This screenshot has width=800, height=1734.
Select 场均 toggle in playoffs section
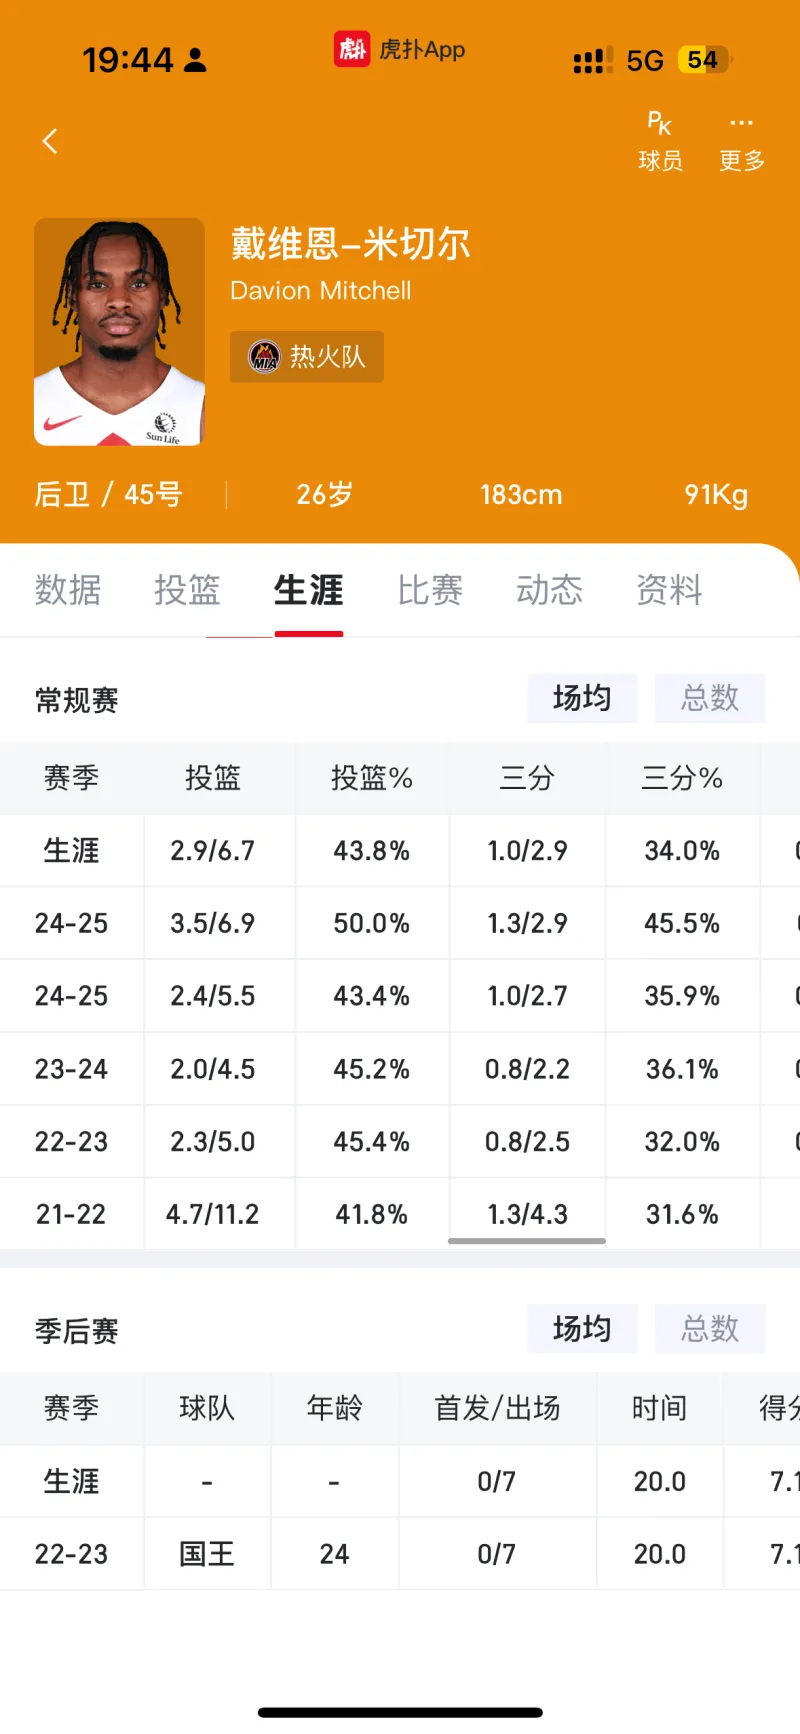pos(582,1328)
